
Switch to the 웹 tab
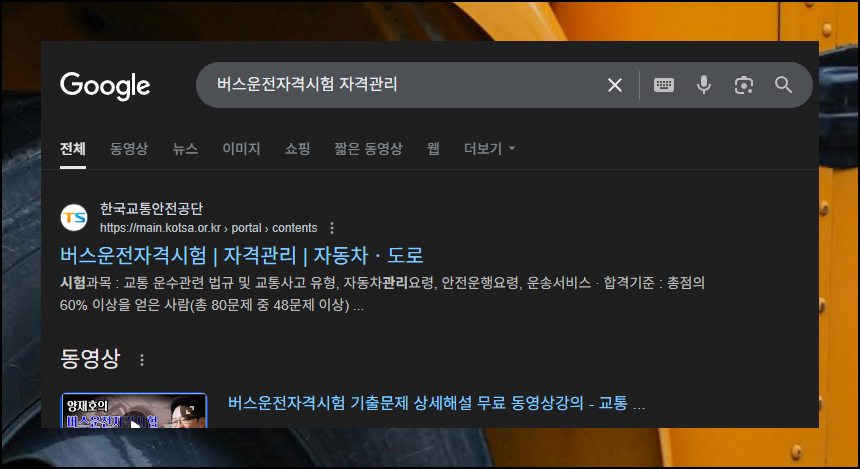click(x=433, y=149)
